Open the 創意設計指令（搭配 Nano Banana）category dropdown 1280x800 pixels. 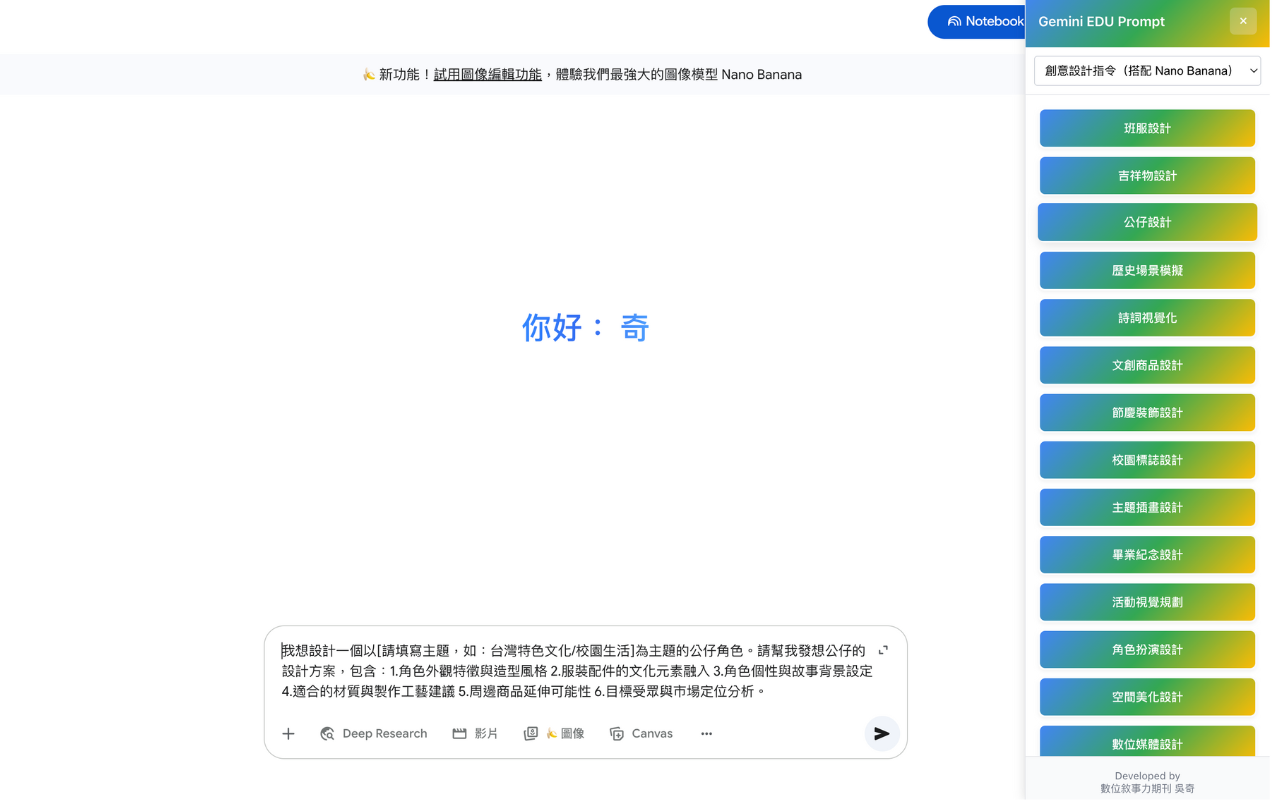[1147, 70]
